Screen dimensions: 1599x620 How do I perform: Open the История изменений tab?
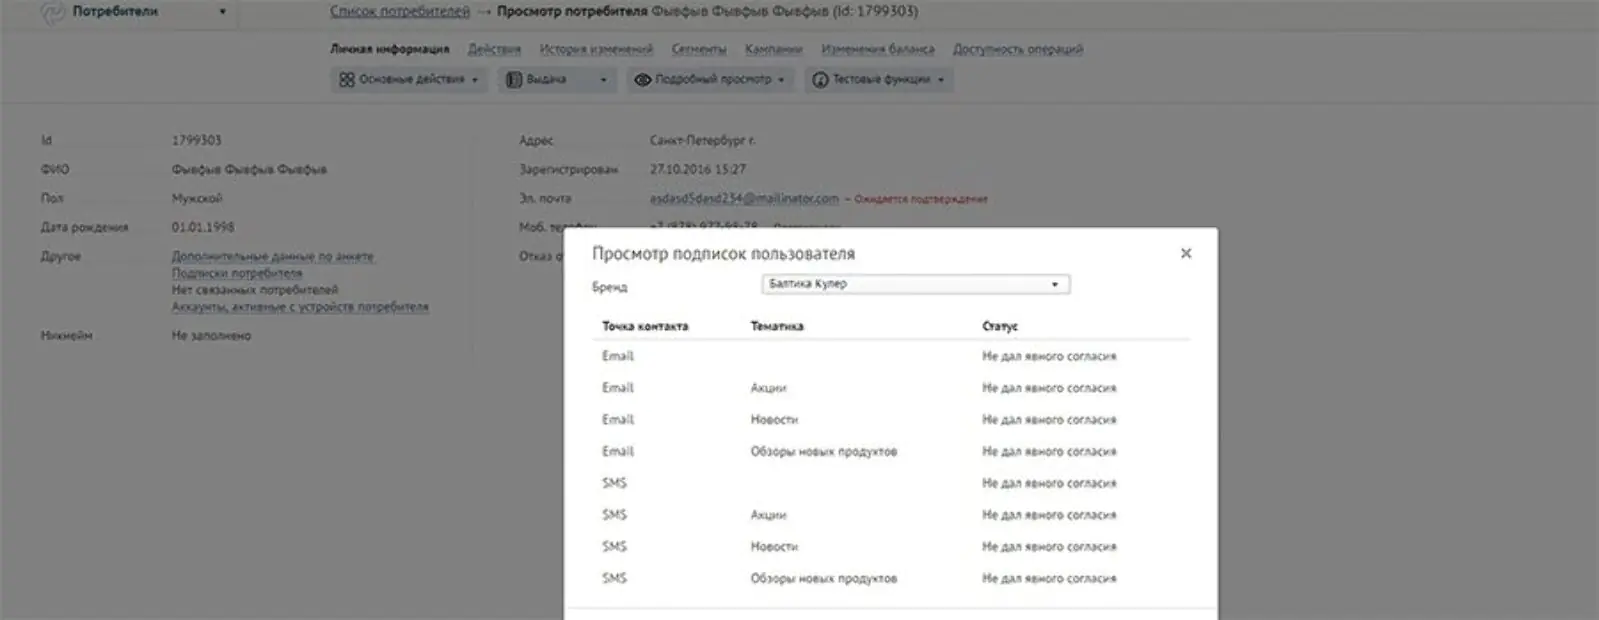pos(596,49)
